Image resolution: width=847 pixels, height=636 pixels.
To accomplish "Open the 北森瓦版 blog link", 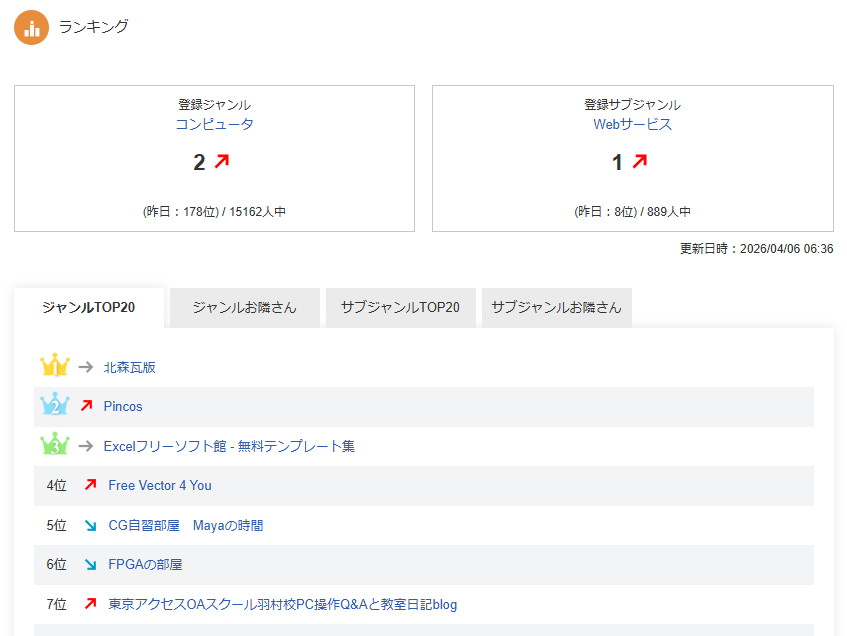I will point(130,367).
